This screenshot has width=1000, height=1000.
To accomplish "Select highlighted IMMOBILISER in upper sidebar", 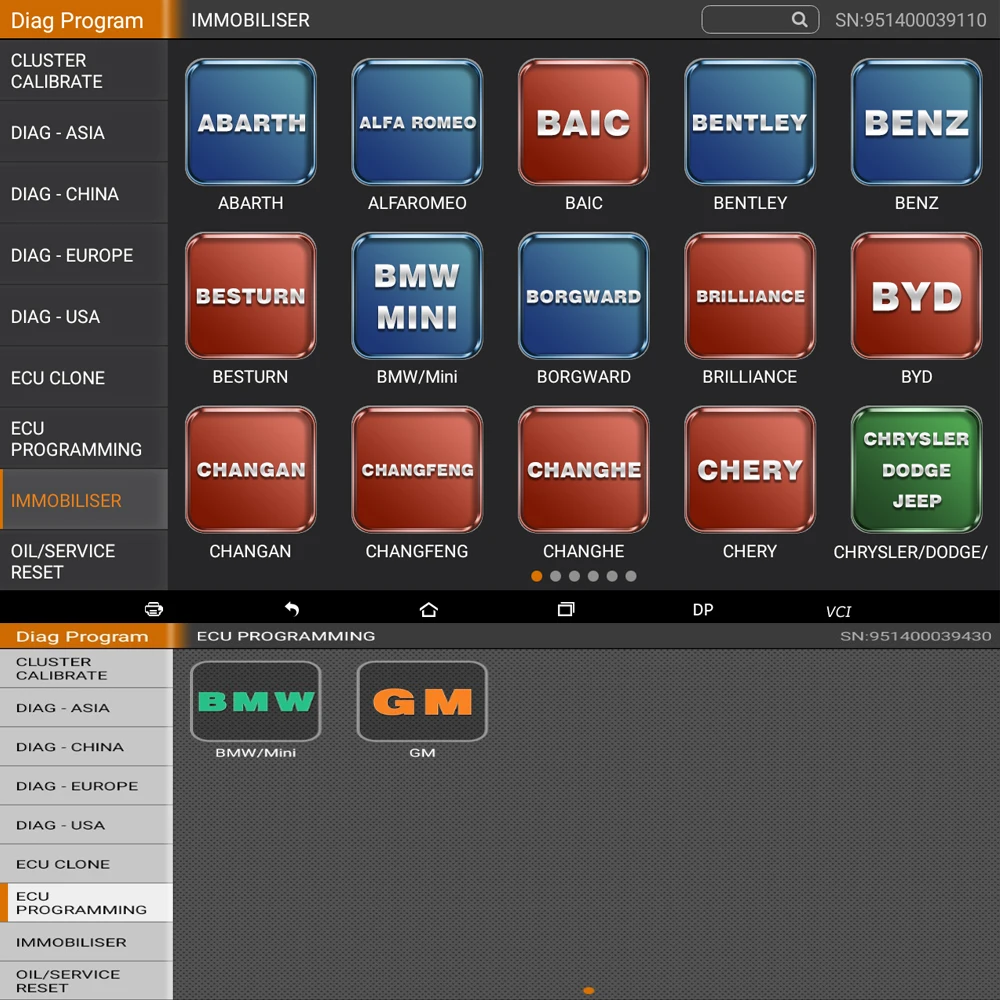I will click(84, 501).
